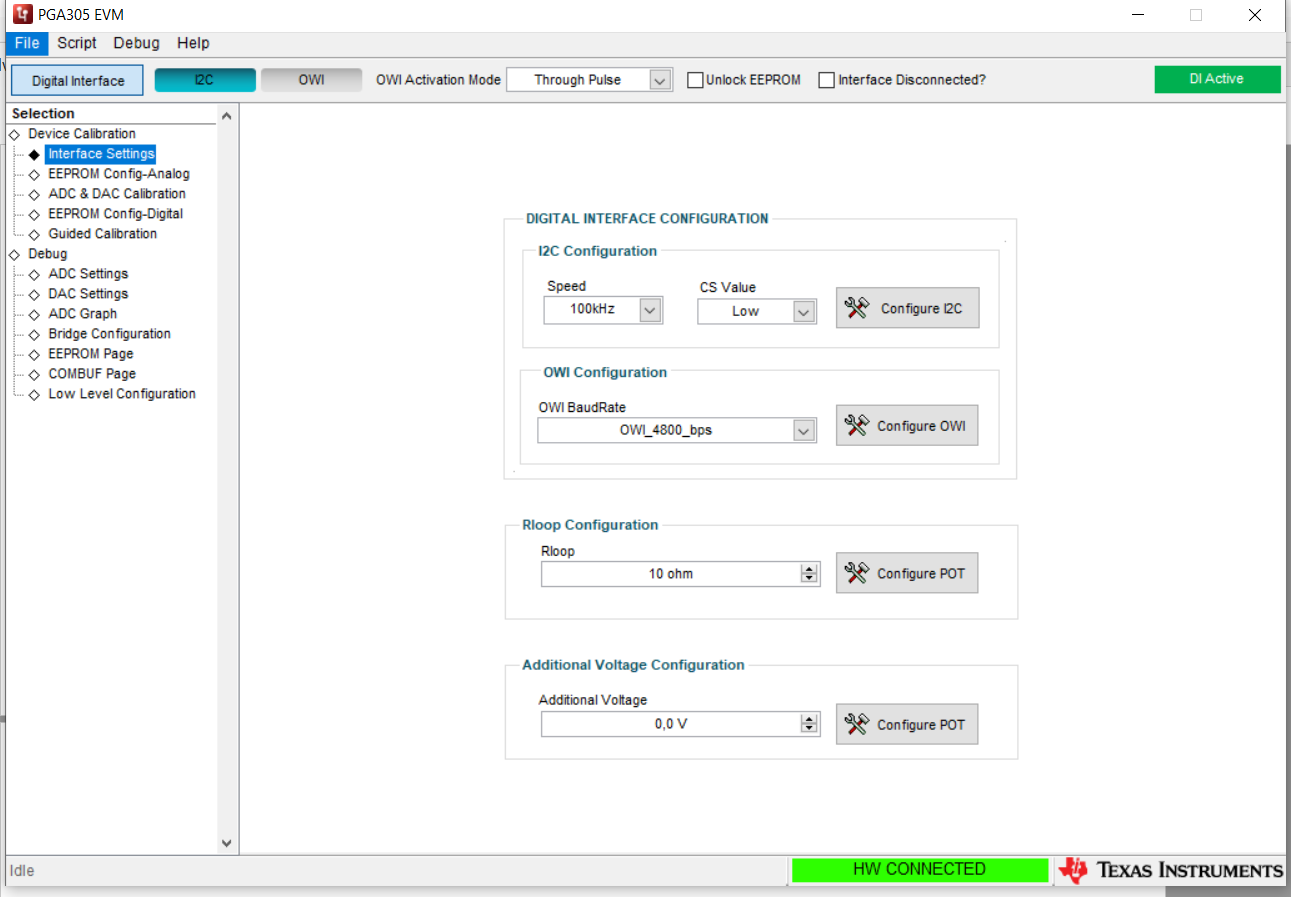The image size is (1291, 897).
Task: Select DAC Settings in tree
Action: tap(88, 294)
